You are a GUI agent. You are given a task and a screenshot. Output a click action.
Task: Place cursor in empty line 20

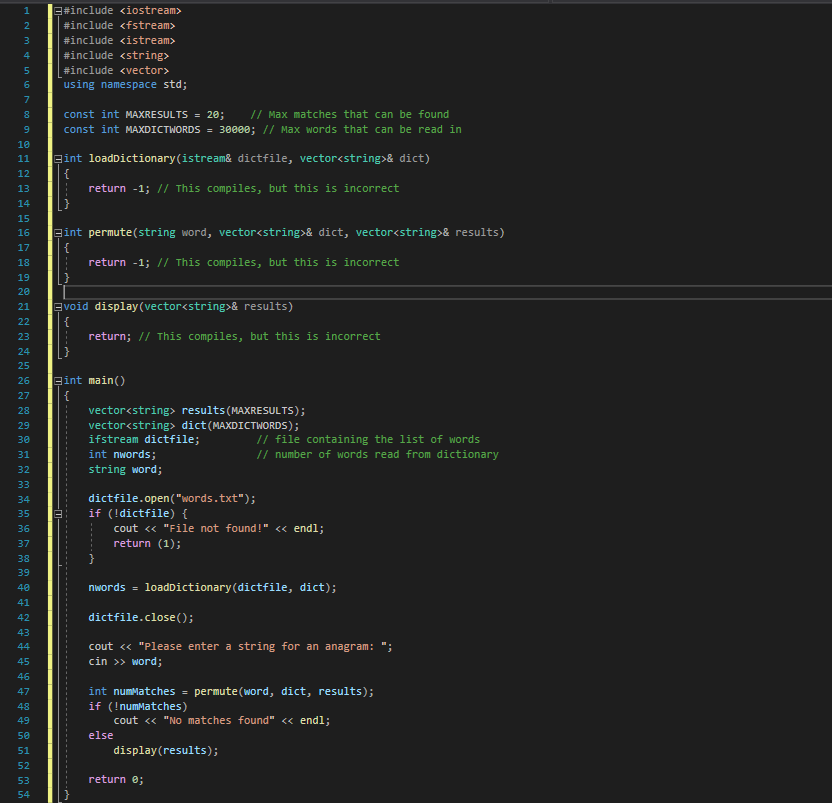pyautogui.click(x=447, y=292)
